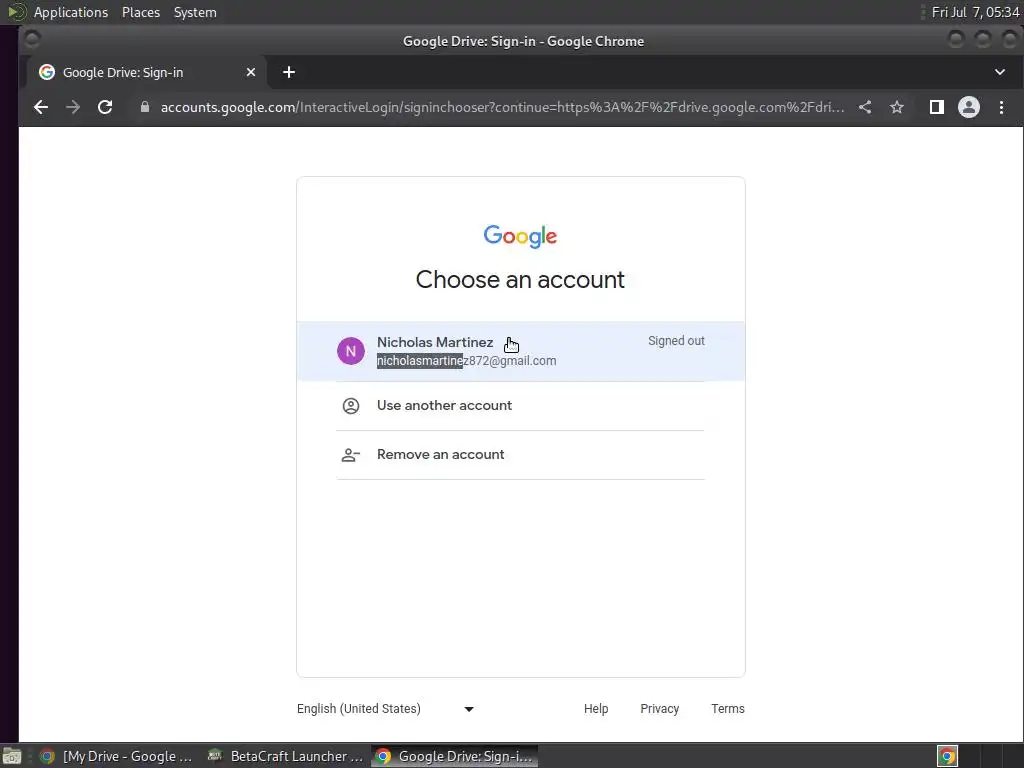Bookmark this page with the star
The height and width of the screenshot is (768, 1024).
[x=897, y=107]
